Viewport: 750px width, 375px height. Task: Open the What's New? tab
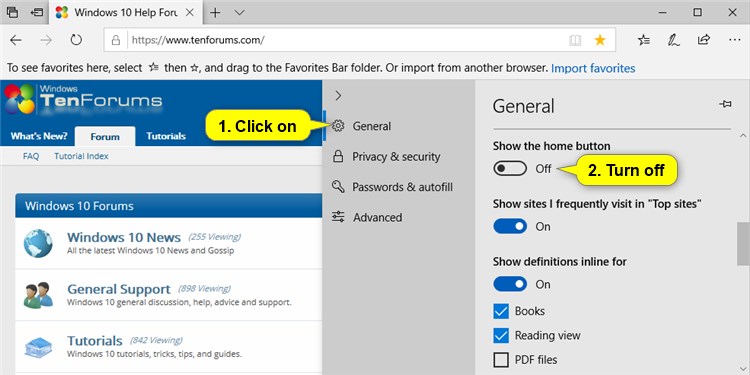[39, 136]
